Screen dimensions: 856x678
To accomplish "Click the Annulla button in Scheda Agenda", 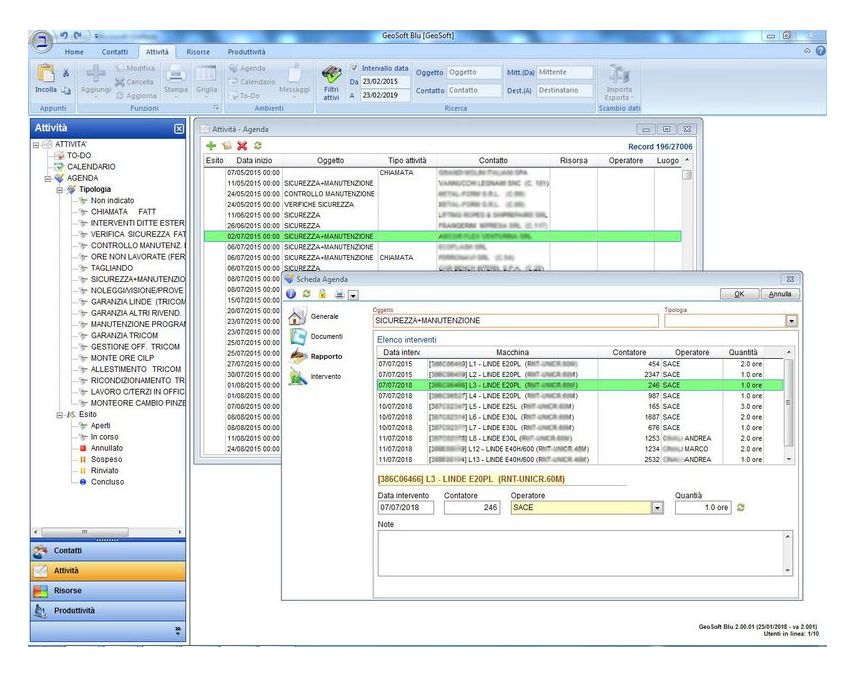I will click(x=780, y=294).
